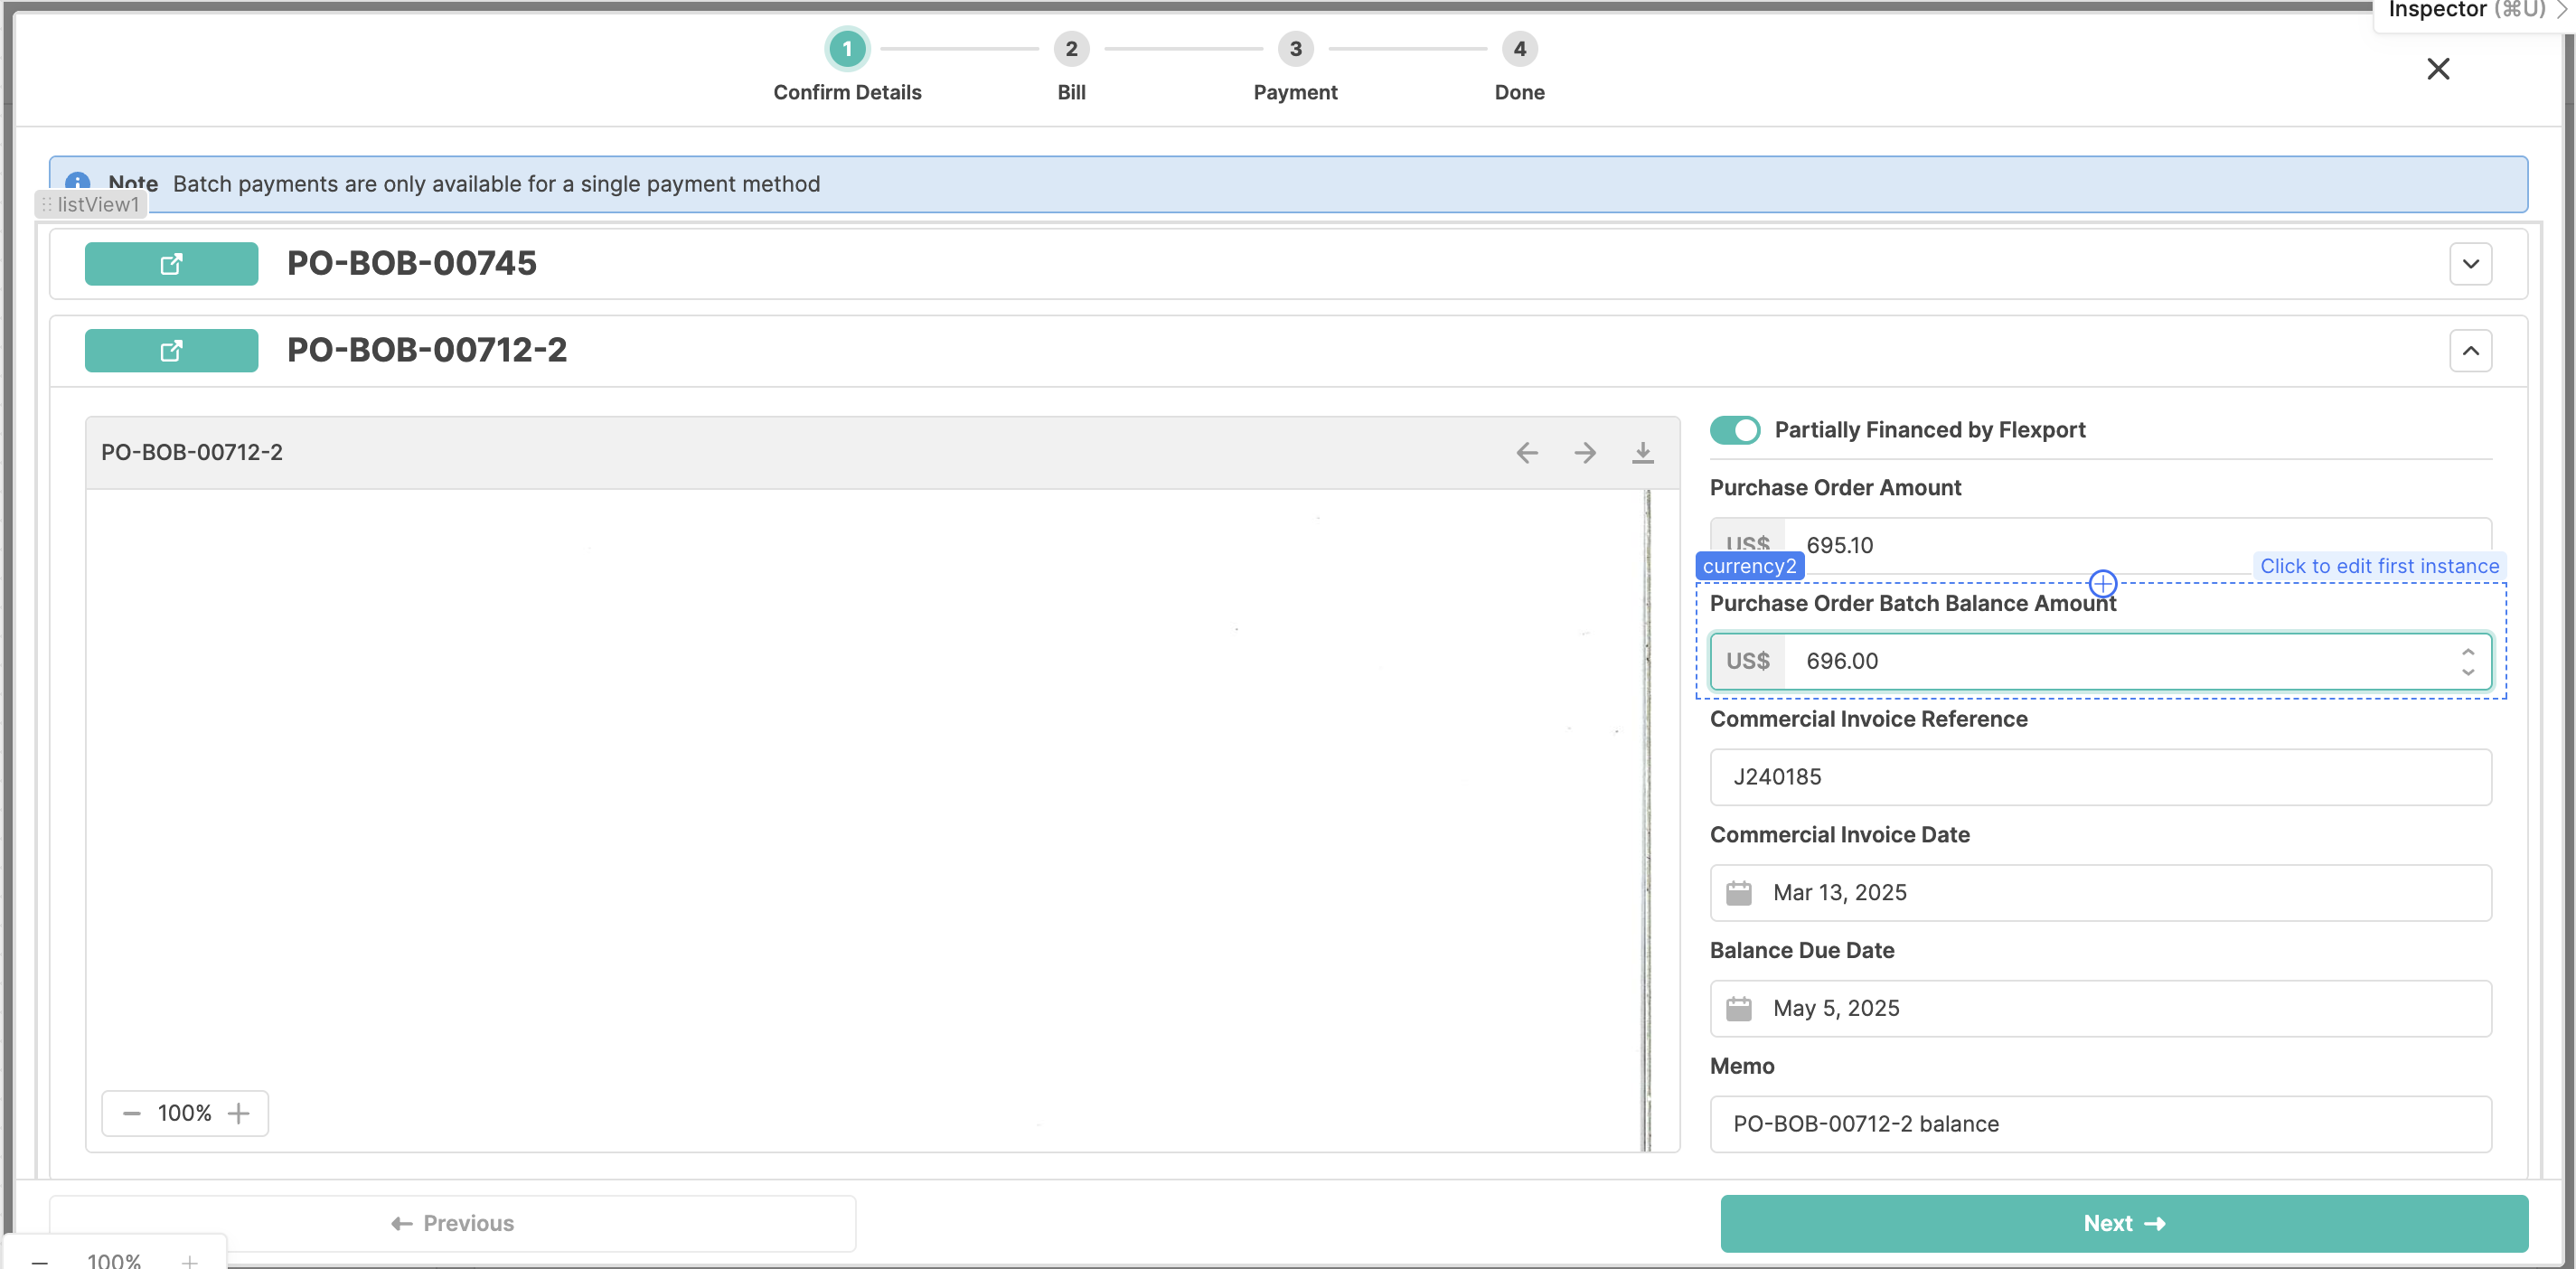Select the listView1 component handle
The height and width of the screenshot is (1269, 2576).
(x=91, y=204)
